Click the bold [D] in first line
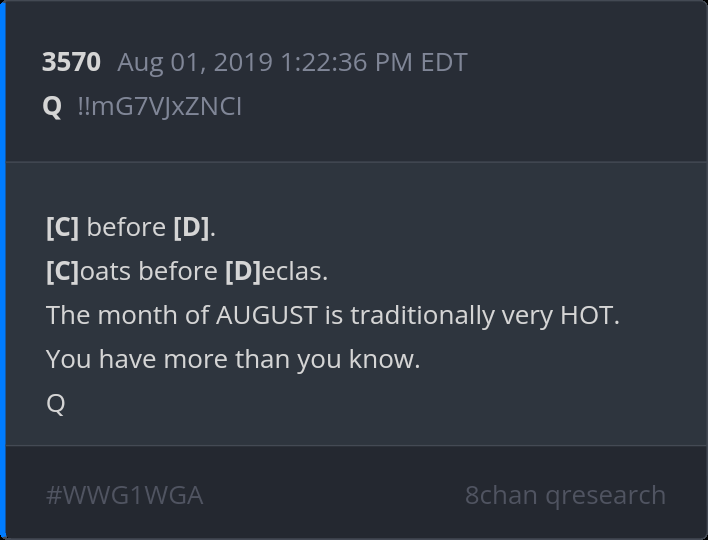This screenshot has width=708, height=540. point(191,227)
